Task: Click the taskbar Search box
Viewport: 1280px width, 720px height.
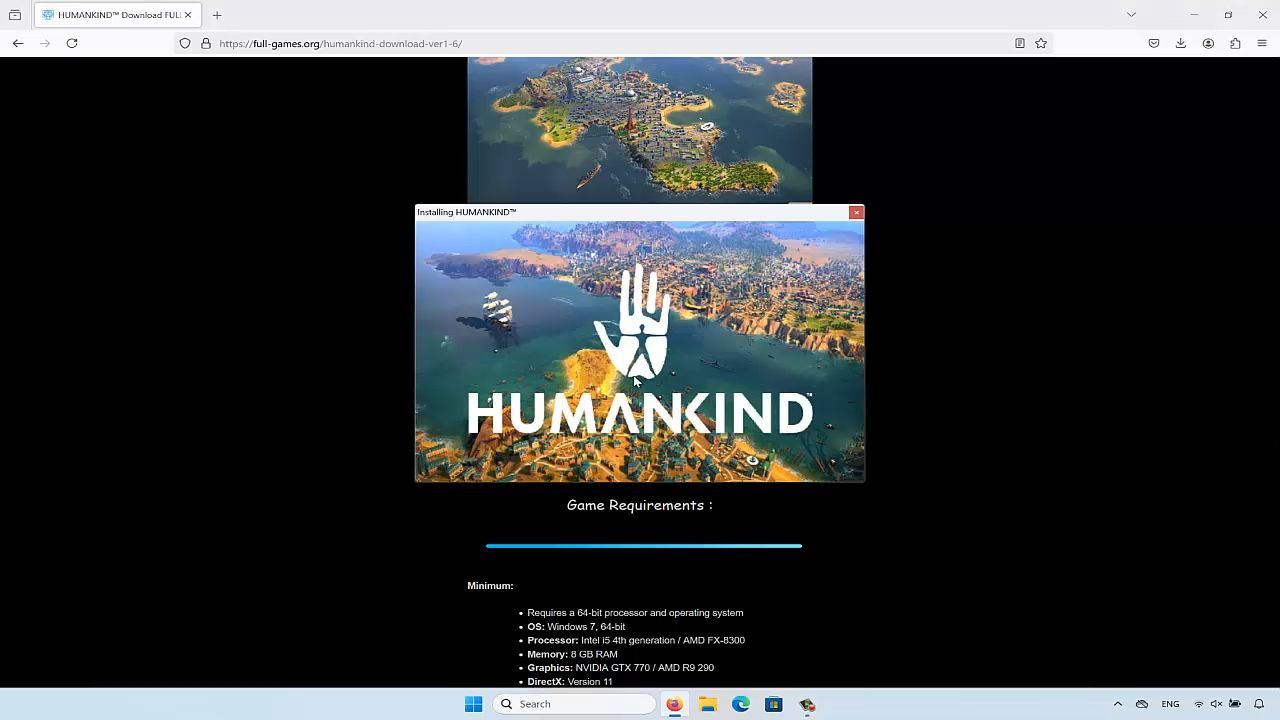Action: [x=574, y=704]
